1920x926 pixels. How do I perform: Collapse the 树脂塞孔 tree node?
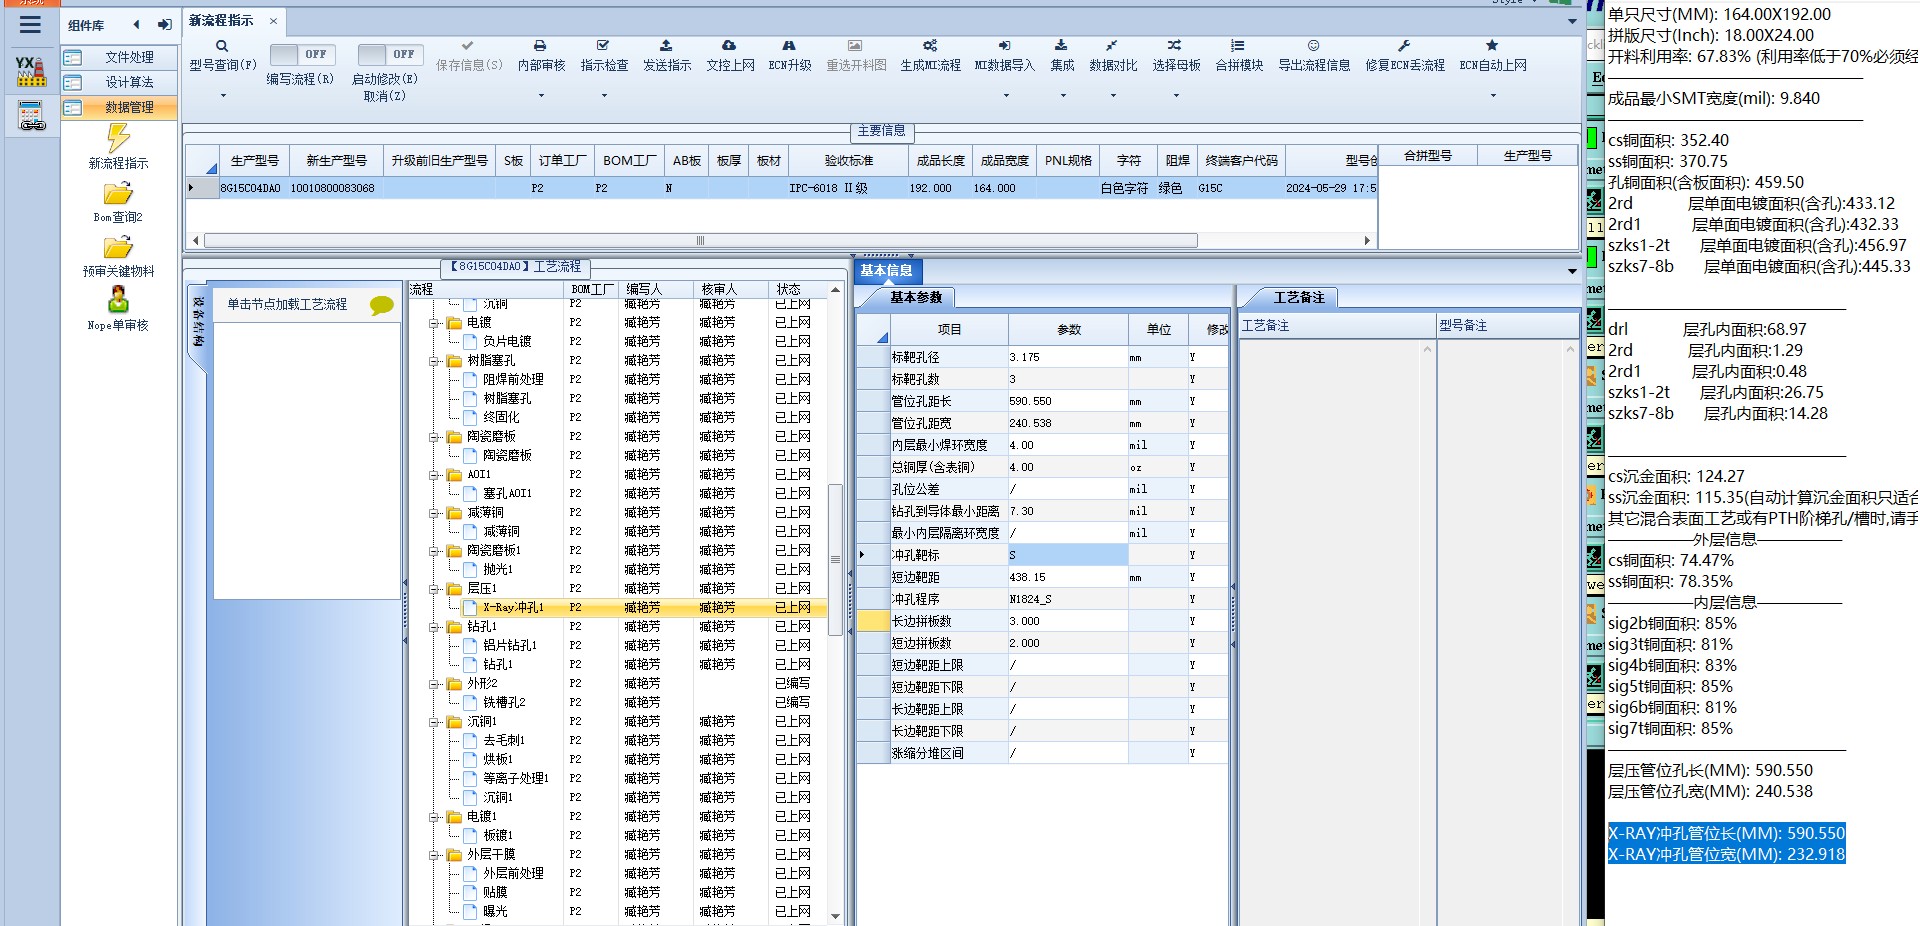pyautogui.click(x=435, y=361)
